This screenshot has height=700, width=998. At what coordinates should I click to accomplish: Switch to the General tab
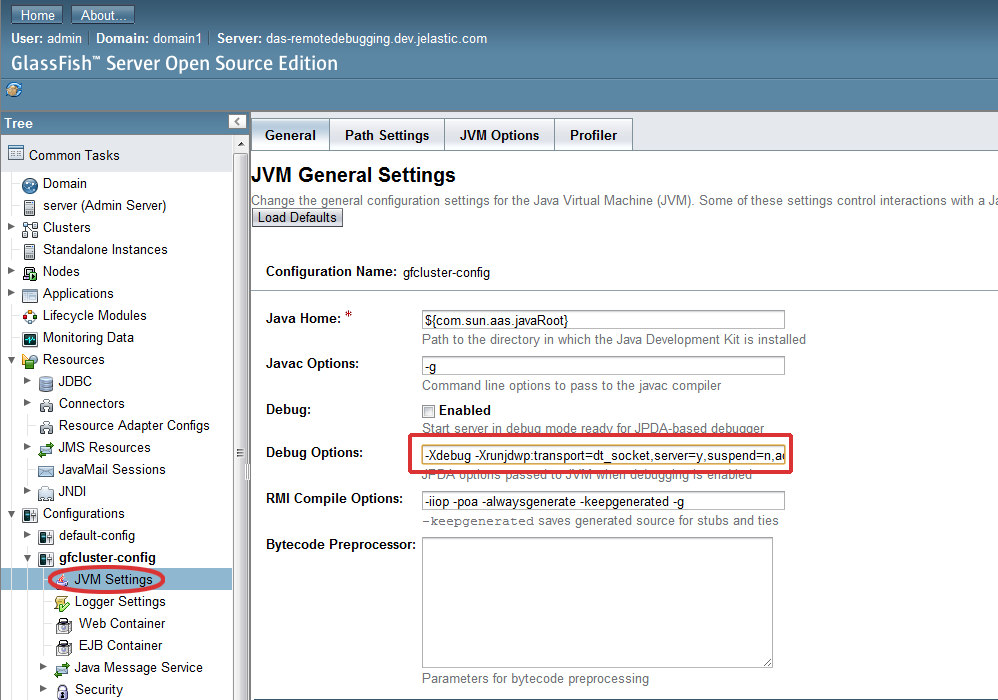(290, 135)
